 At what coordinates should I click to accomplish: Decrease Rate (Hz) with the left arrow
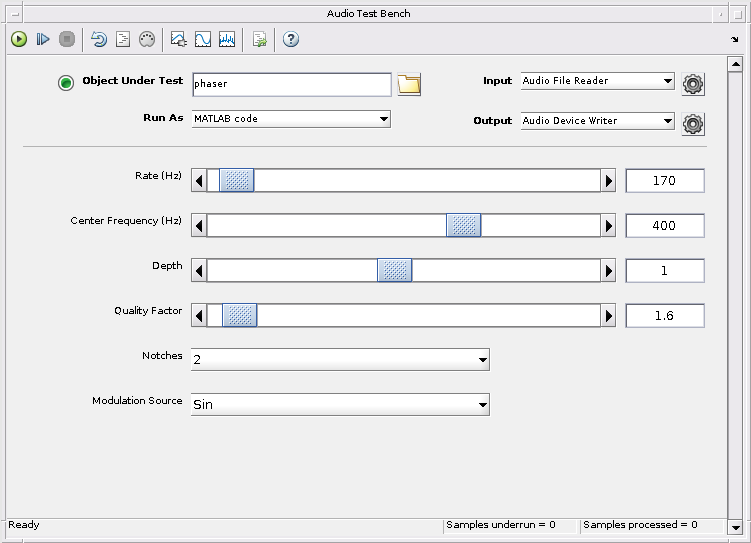[199, 181]
